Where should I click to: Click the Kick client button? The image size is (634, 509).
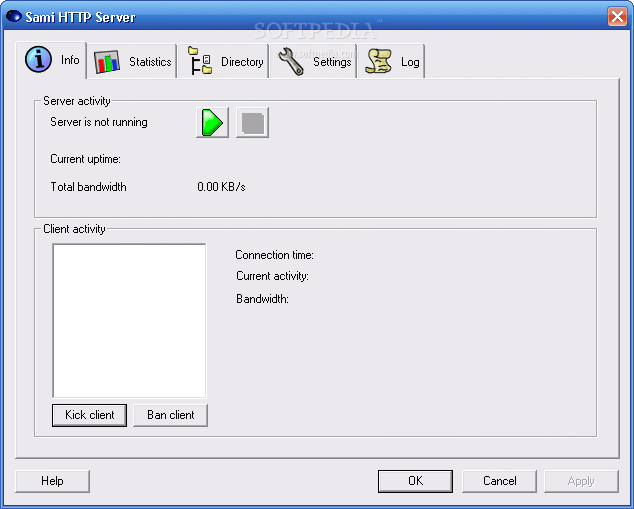[89, 415]
